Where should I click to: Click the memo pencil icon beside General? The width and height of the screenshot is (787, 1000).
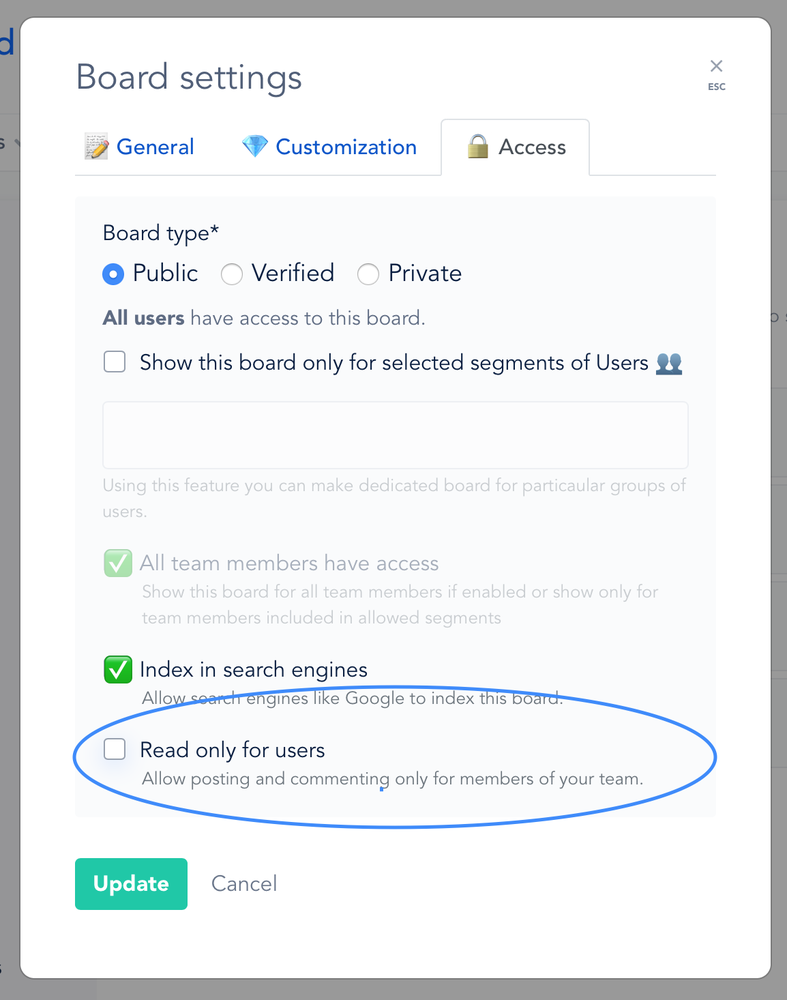(x=96, y=147)
